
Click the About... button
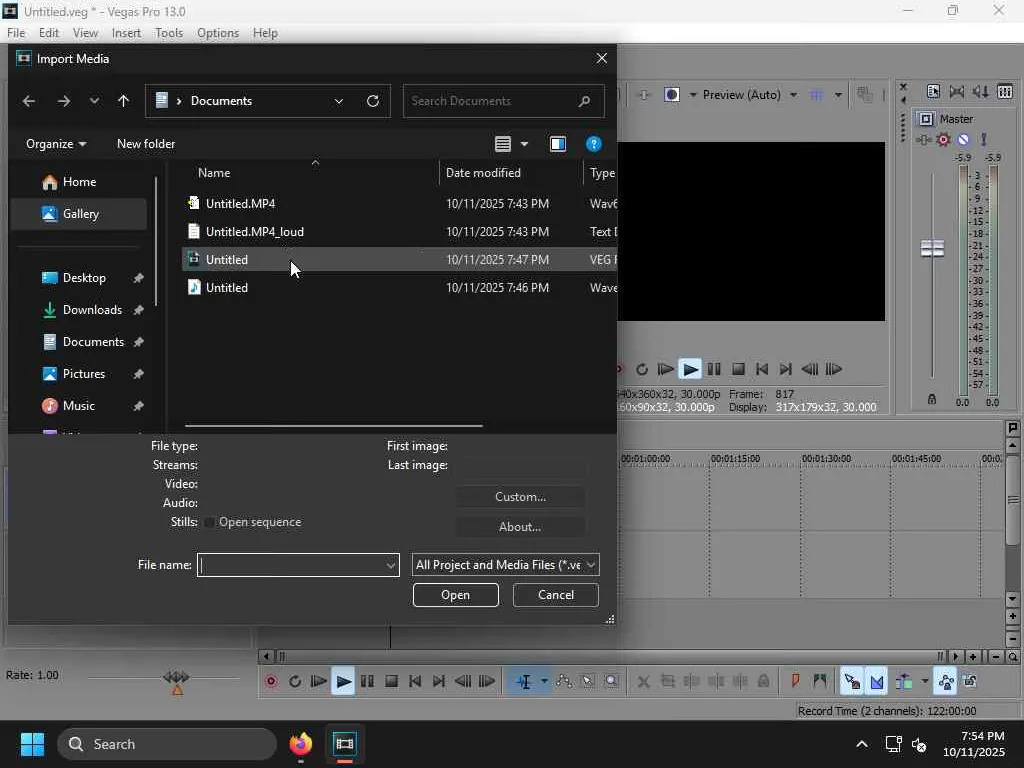520,527
